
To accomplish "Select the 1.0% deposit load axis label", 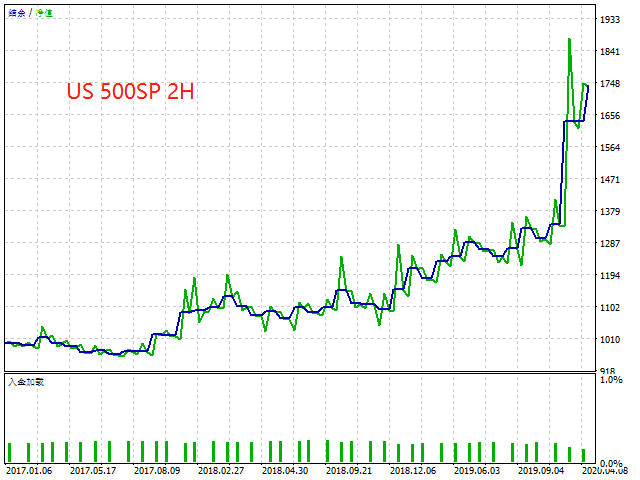I will [x=611, y=380].
